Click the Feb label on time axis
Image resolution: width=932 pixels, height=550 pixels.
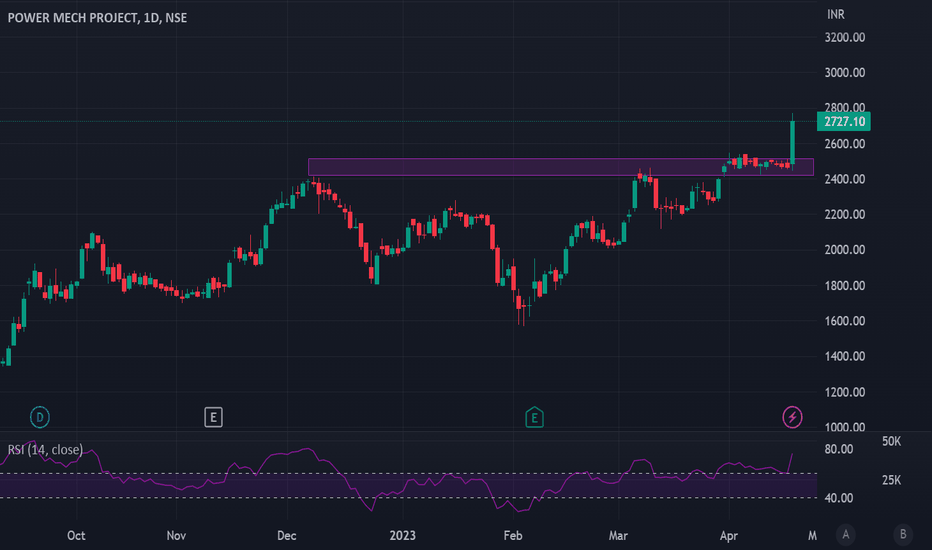(513, 536)
